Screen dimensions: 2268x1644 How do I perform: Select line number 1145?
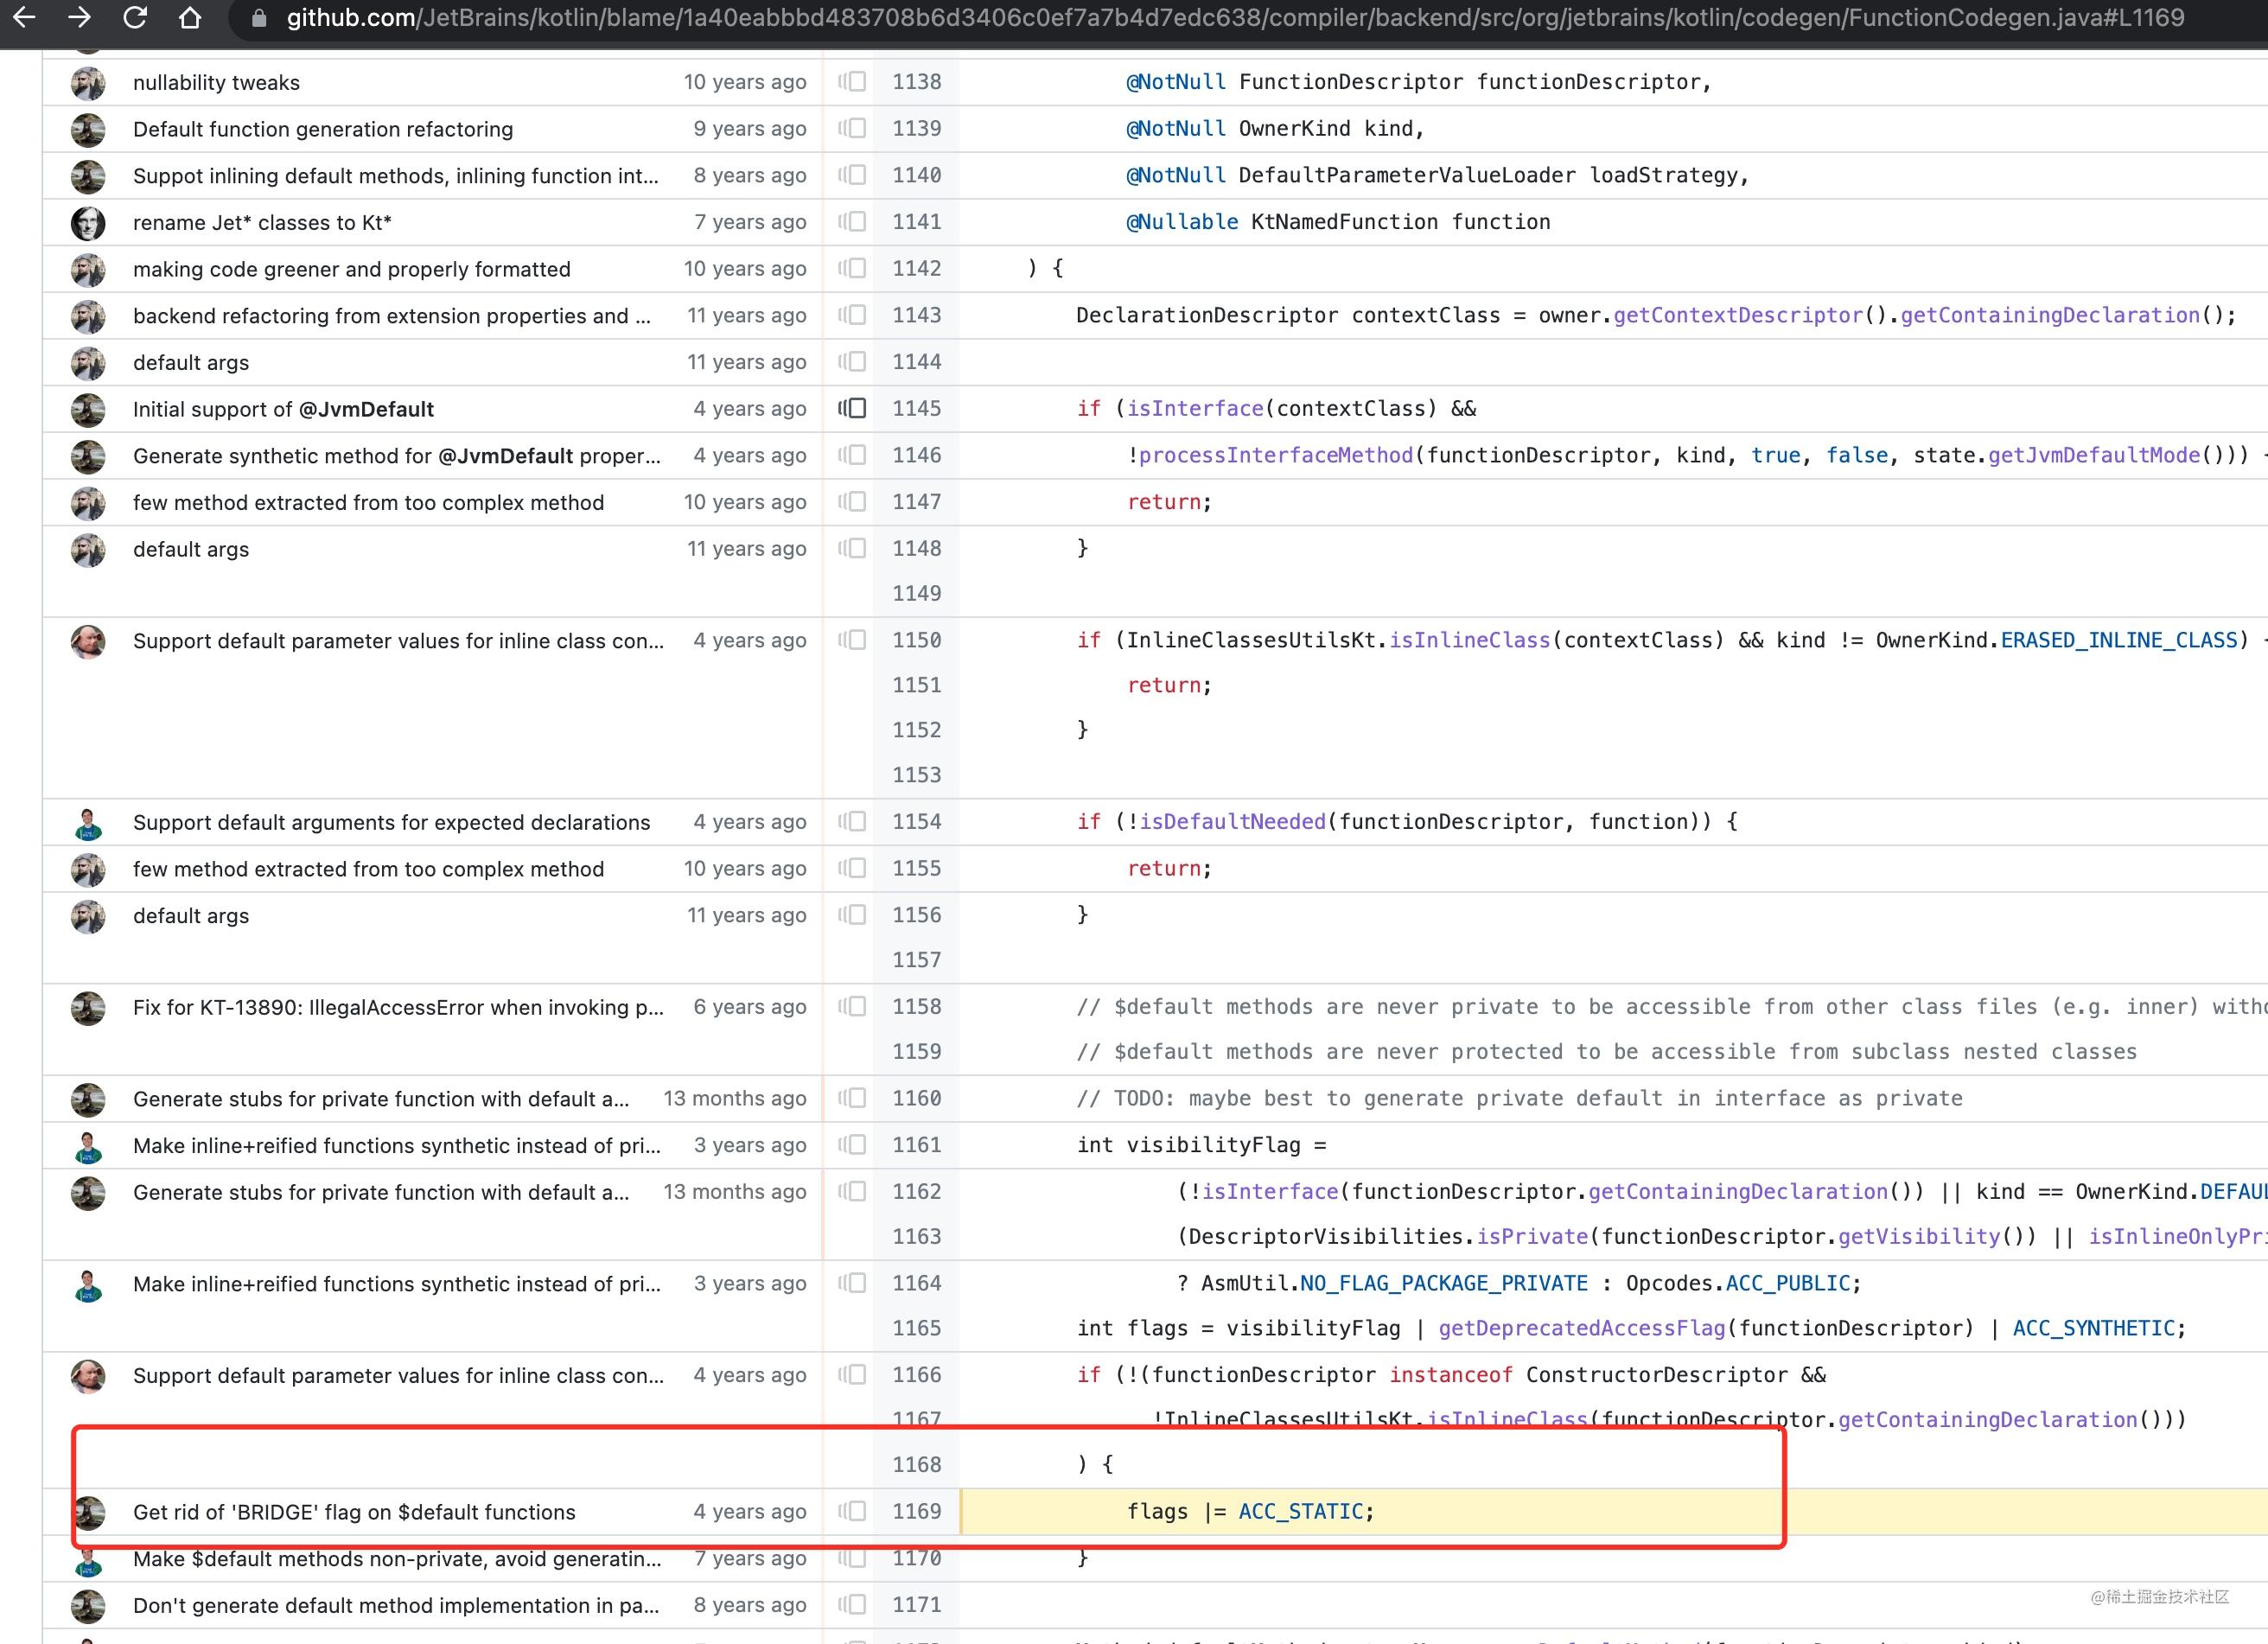tap(917, 408)
